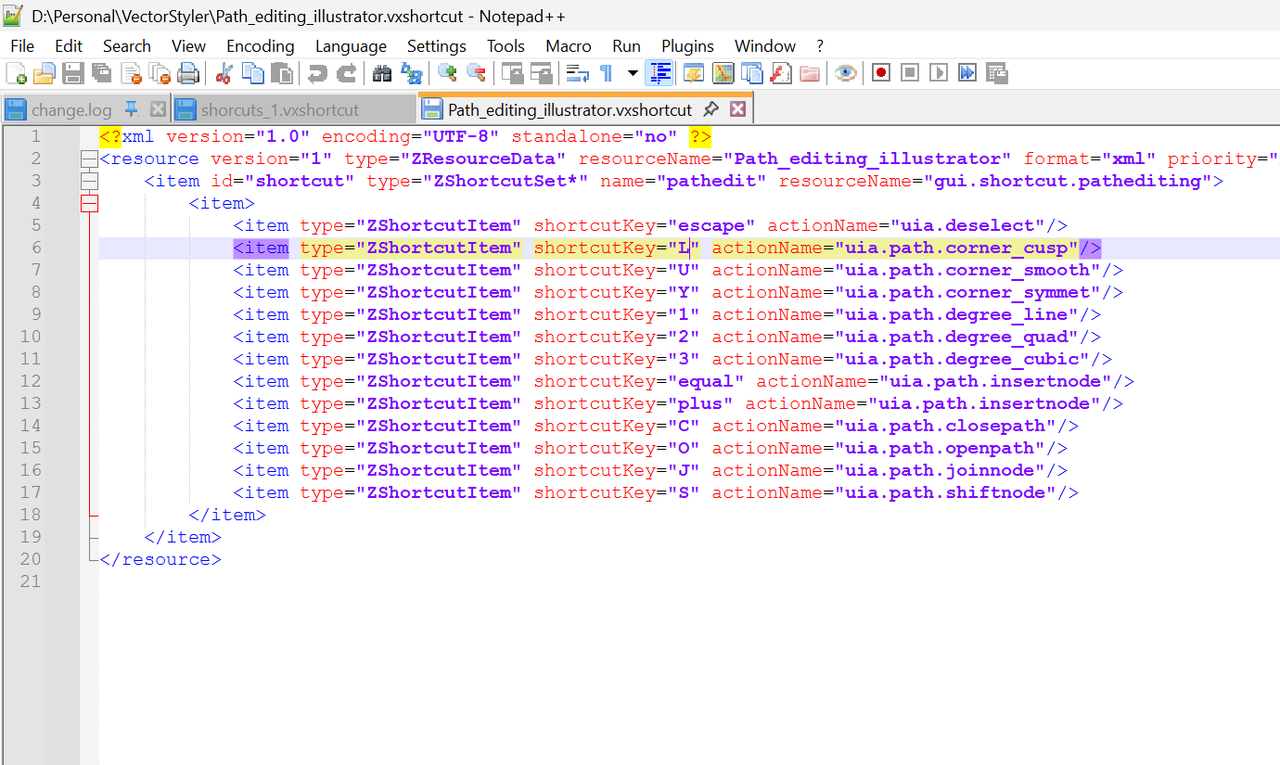Close the Path_editing_illustrator.vxshortcut tab
Screen dimensions: 1280x765
(738, 109)
